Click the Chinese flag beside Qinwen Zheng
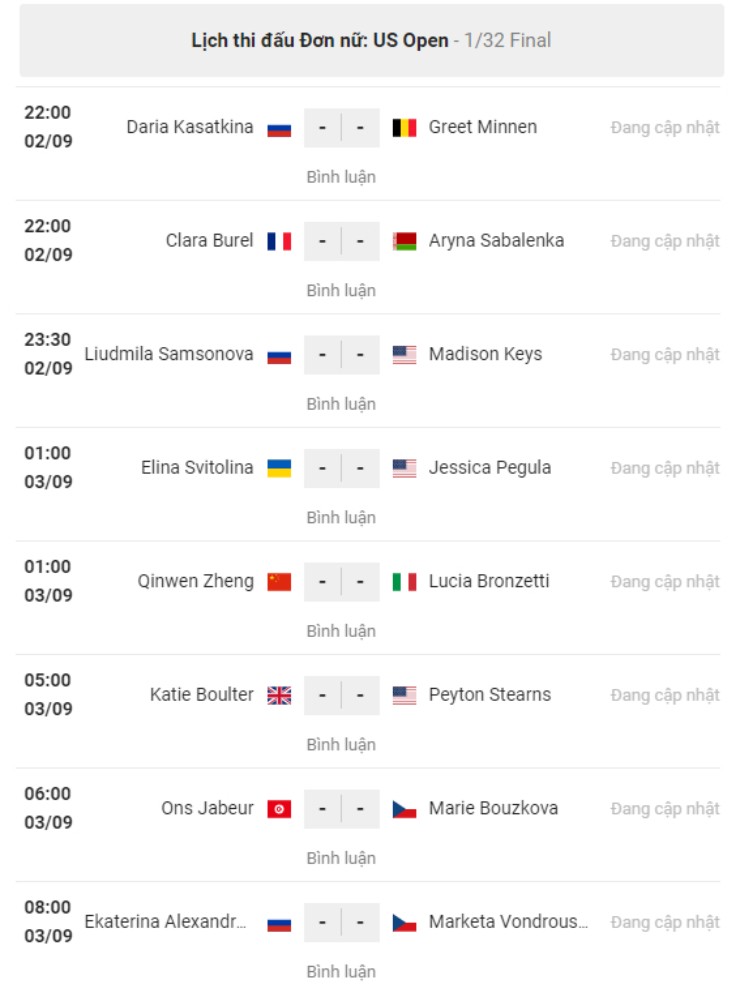 click(x=279, y=582)
